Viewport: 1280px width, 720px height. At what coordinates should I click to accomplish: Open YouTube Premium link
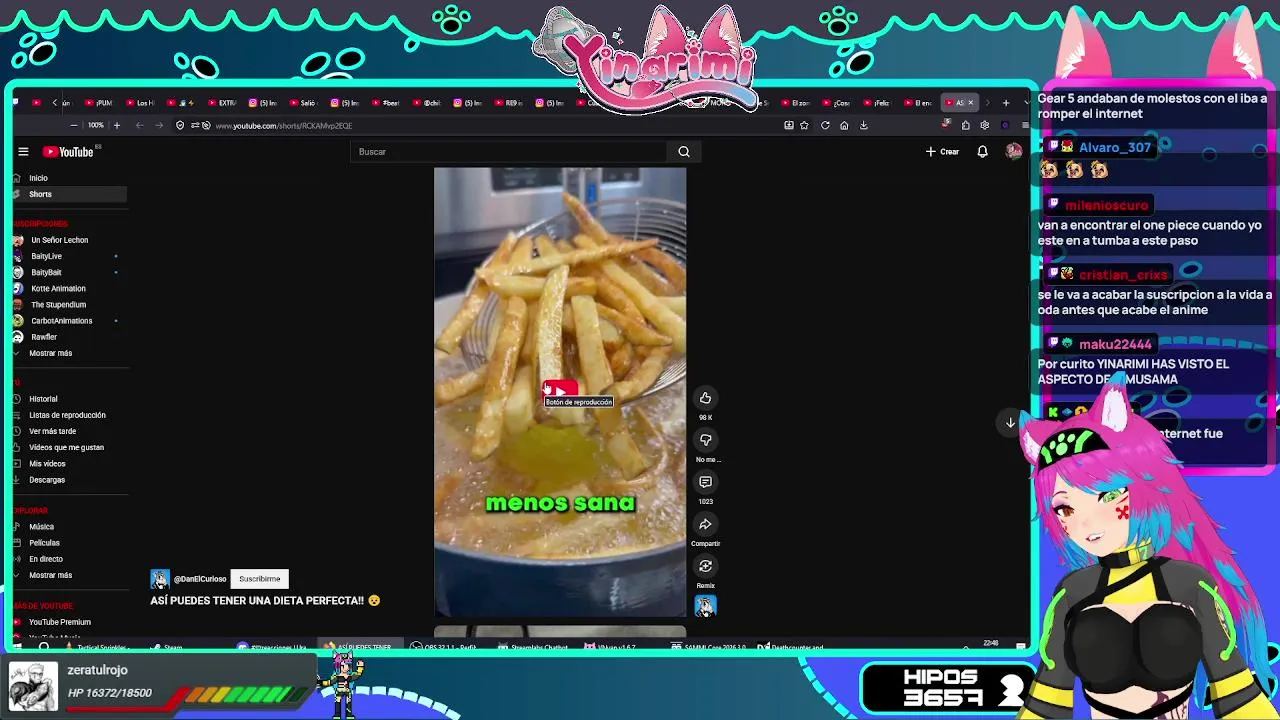[59, 622]
